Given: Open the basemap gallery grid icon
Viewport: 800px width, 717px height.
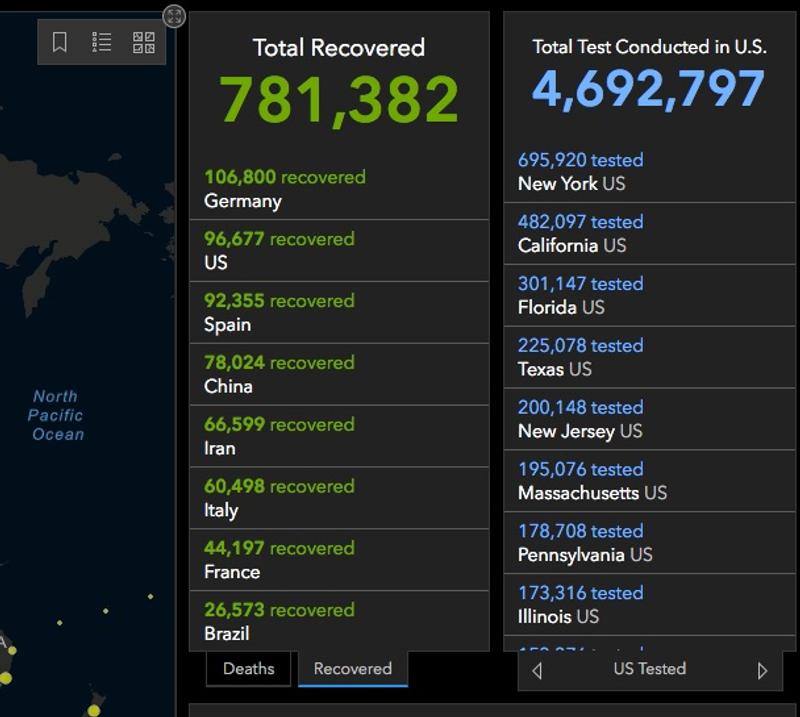Looking at the screenshot, I should click(144, 42).
